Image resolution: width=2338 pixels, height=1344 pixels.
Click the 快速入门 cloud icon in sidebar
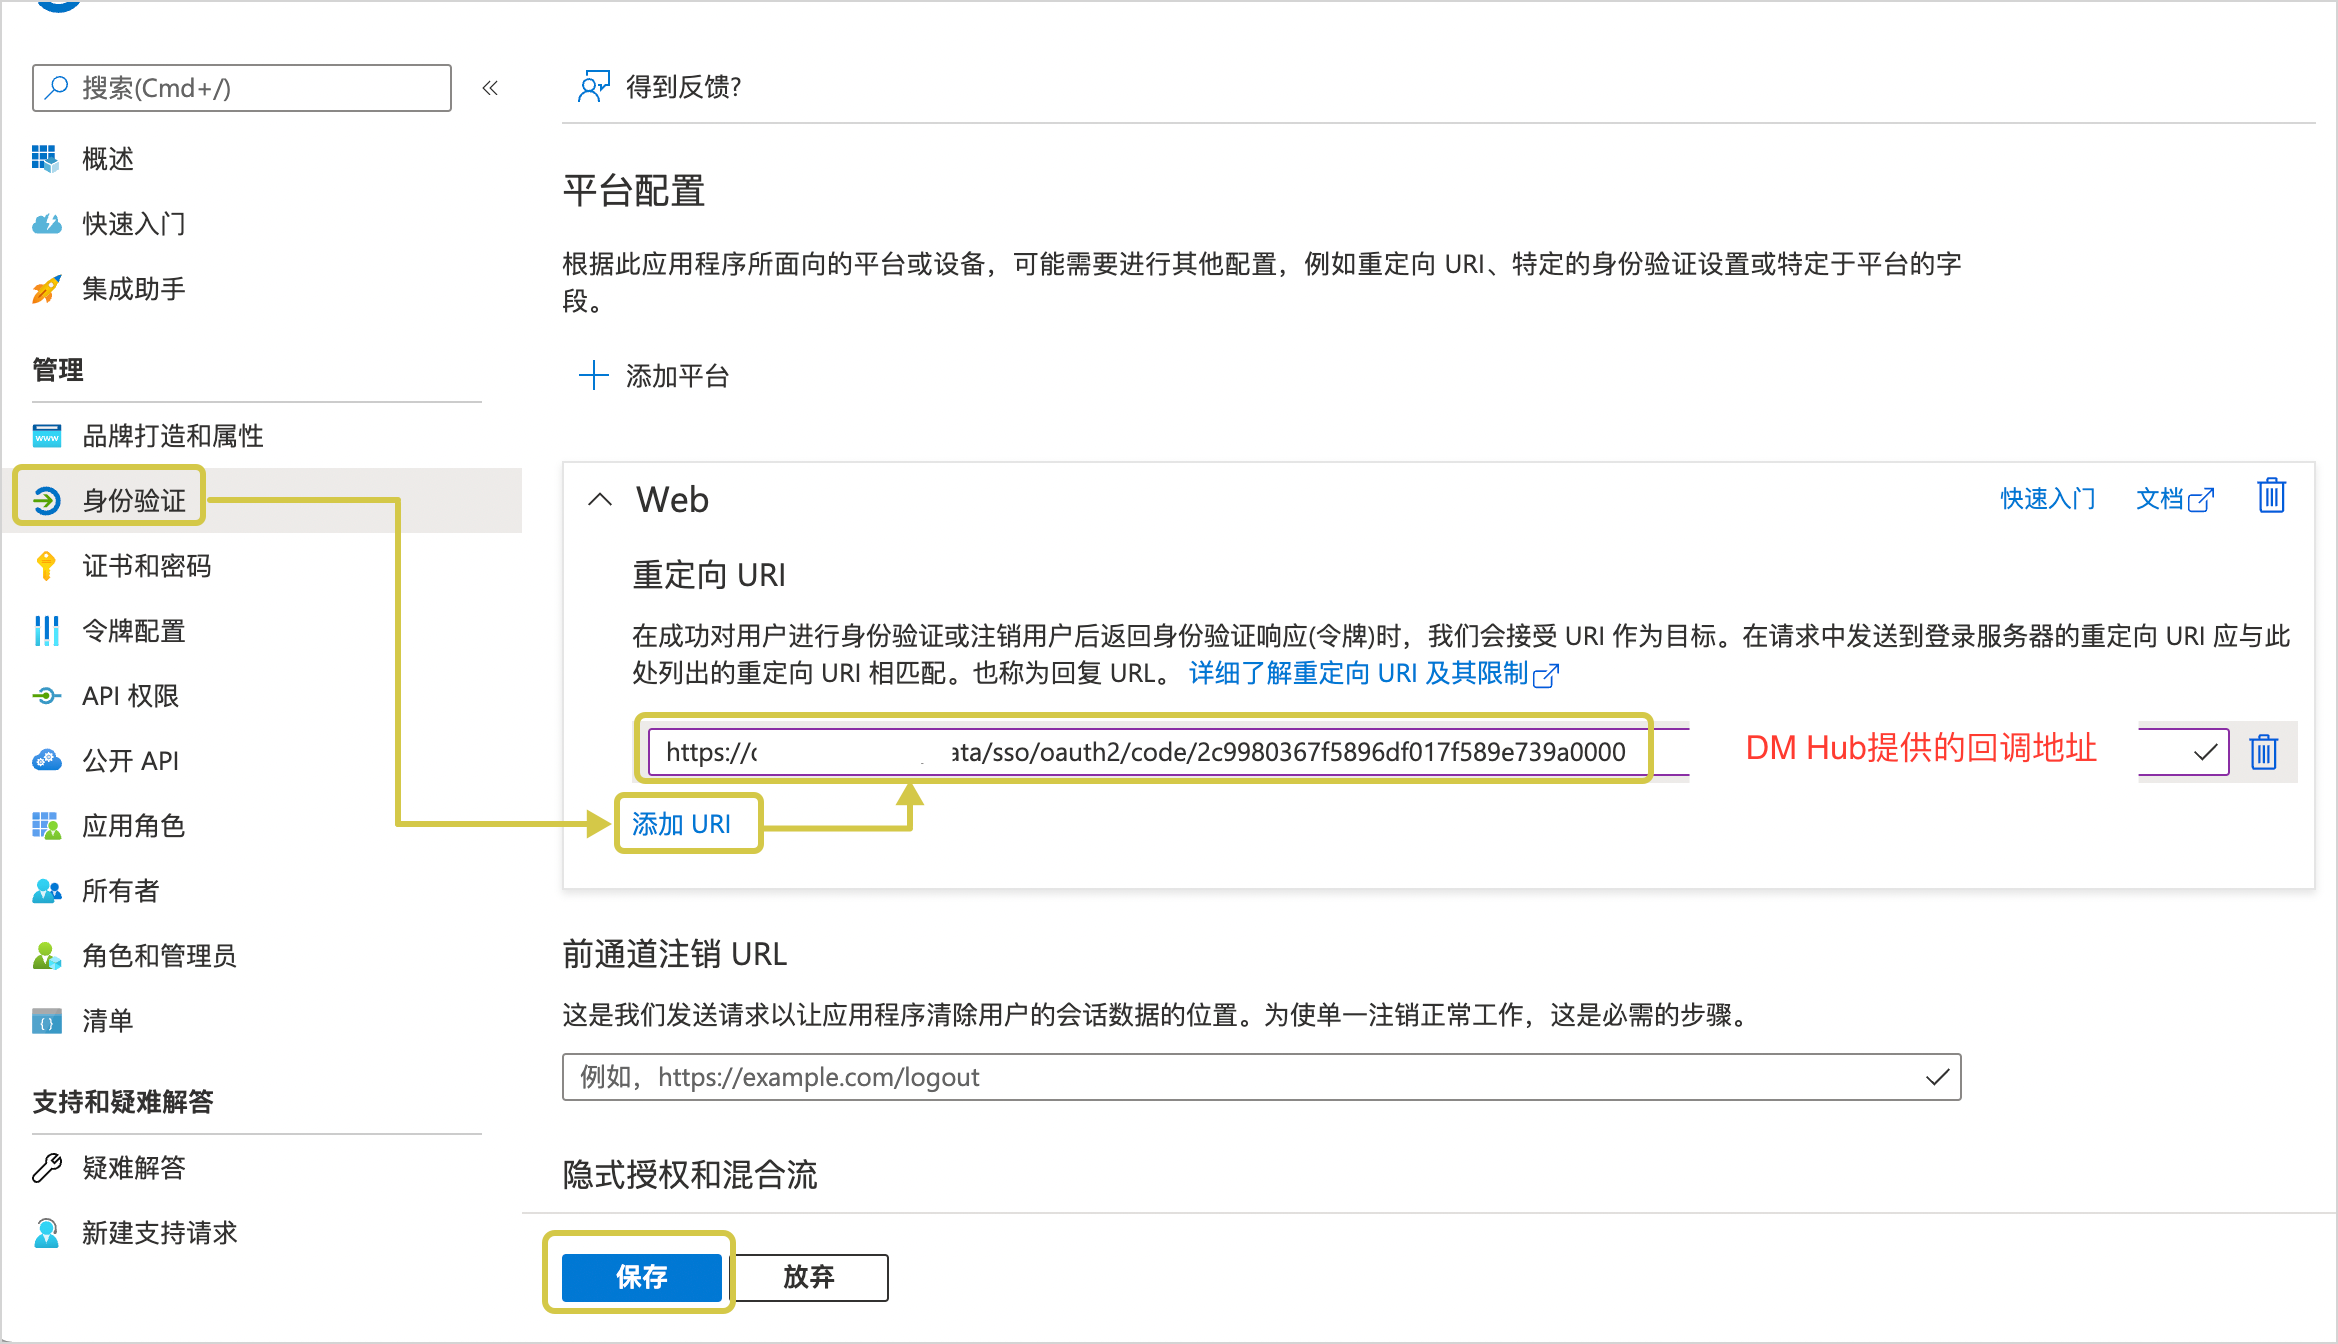click(x=46, y=224)
